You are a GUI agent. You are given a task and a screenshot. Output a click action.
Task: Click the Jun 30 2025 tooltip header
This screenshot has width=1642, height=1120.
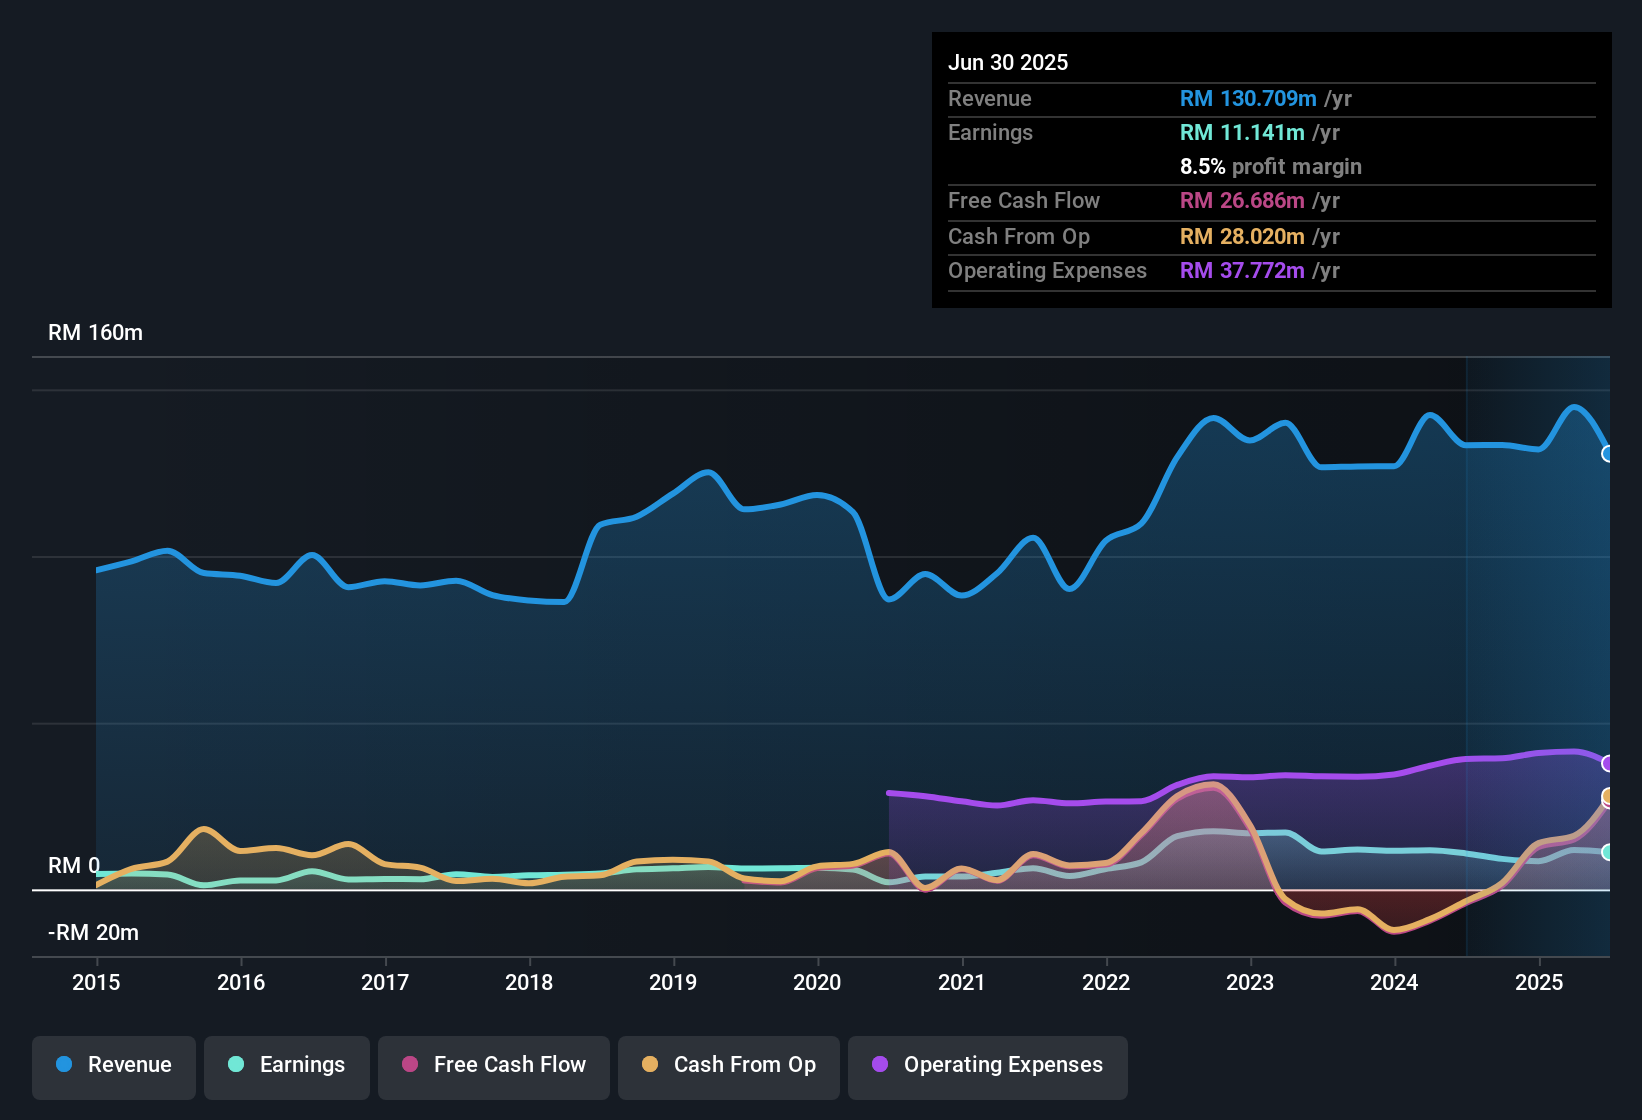click(x=1008, y=62)
